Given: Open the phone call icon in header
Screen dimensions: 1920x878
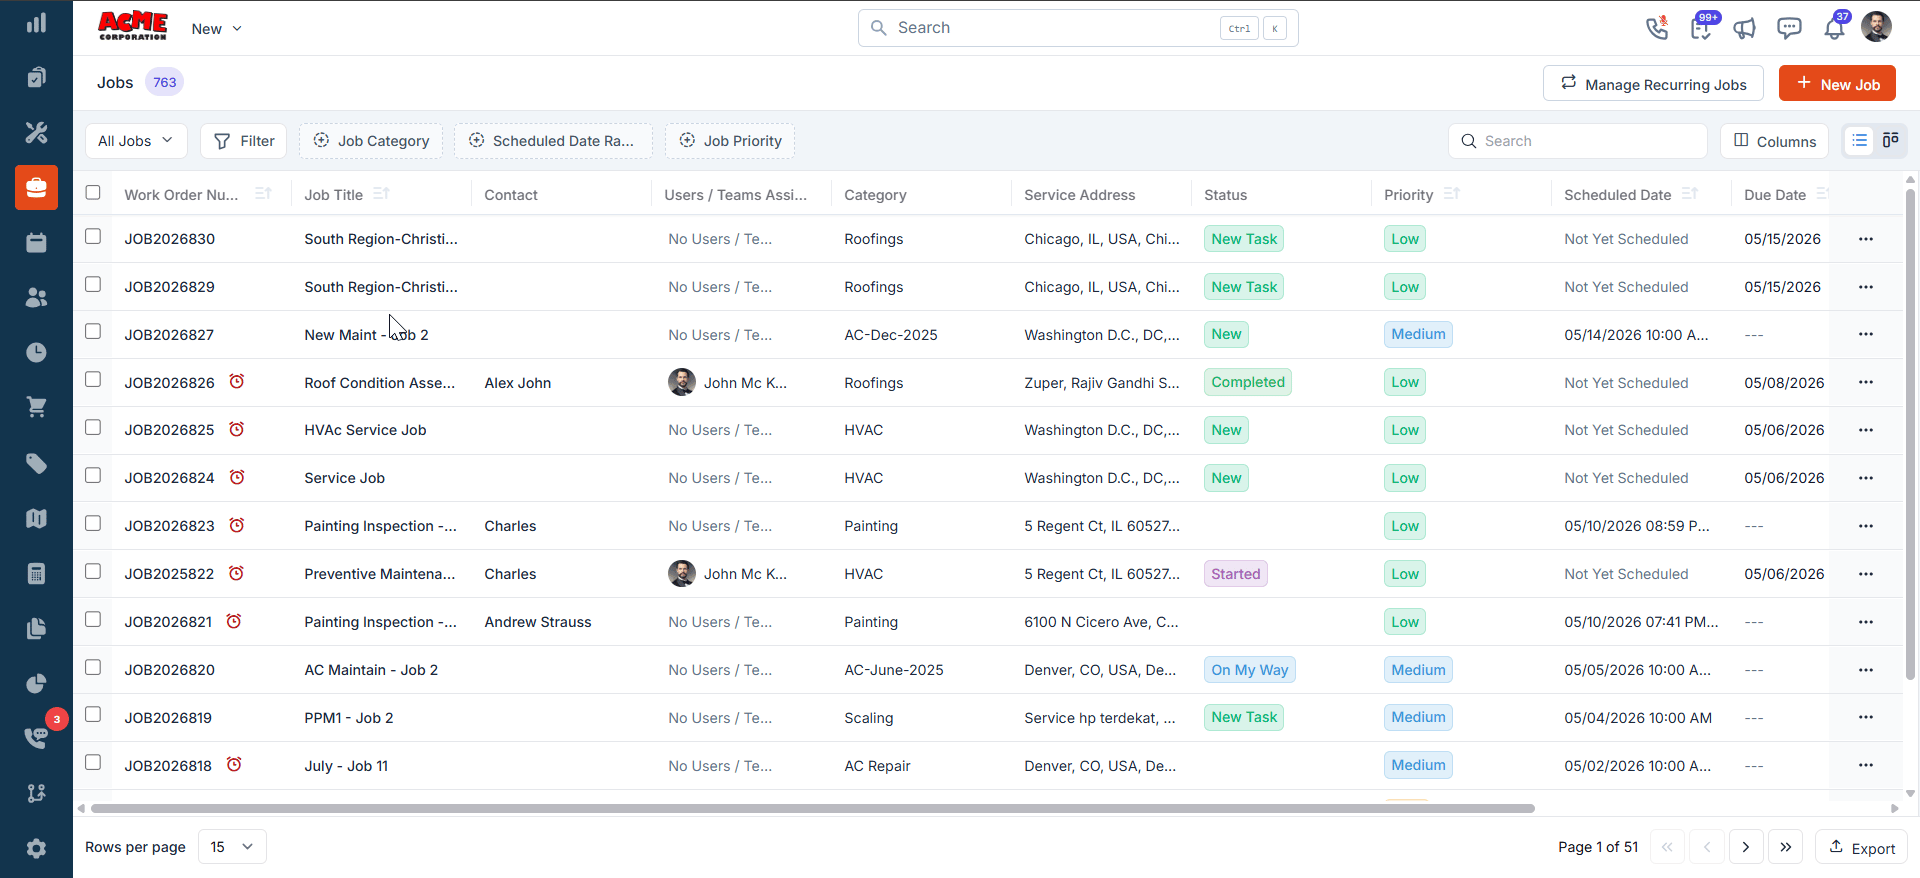Looking at the screenshot, I should click(x=1657, y=28).
